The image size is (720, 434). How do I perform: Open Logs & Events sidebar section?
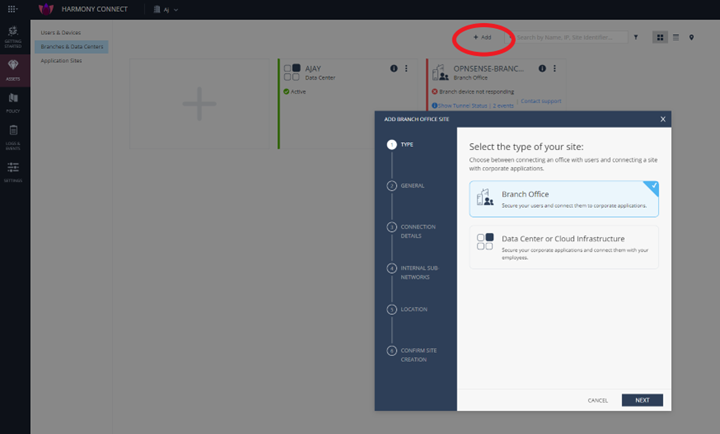point(13,137)
